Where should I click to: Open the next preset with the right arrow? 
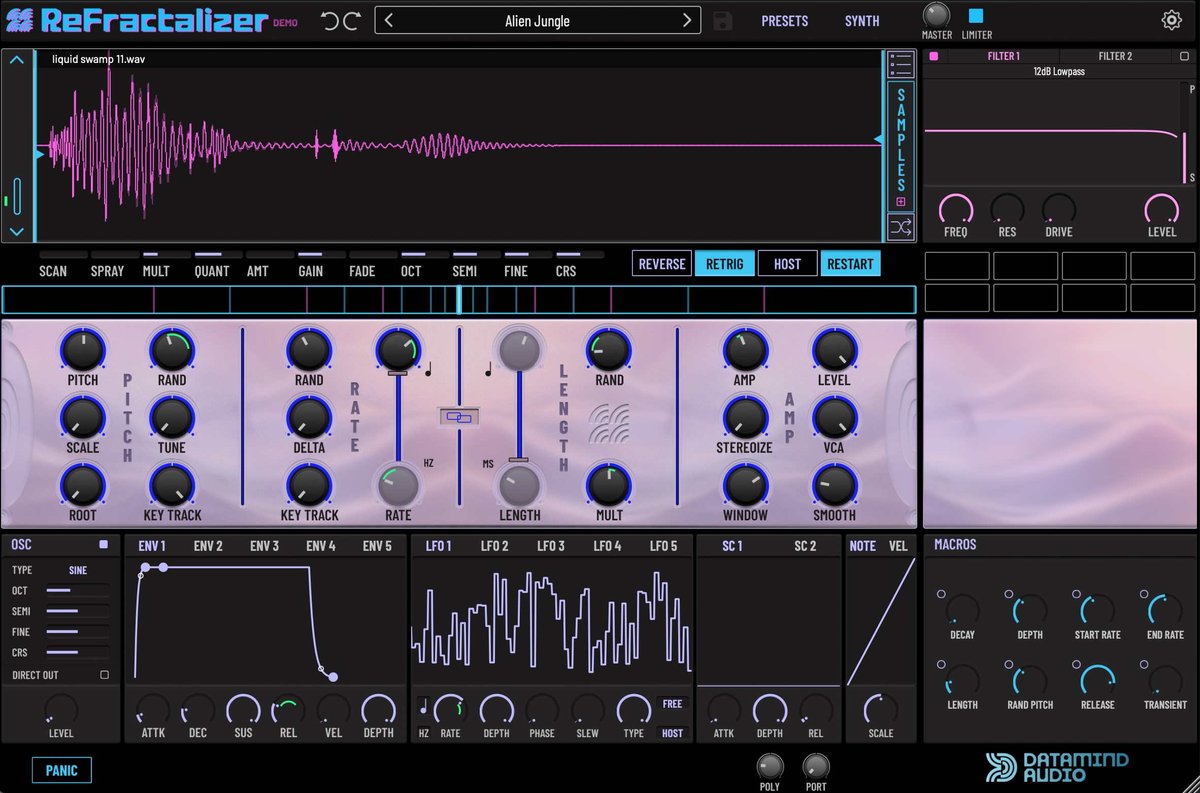click(x=689, y=19)
